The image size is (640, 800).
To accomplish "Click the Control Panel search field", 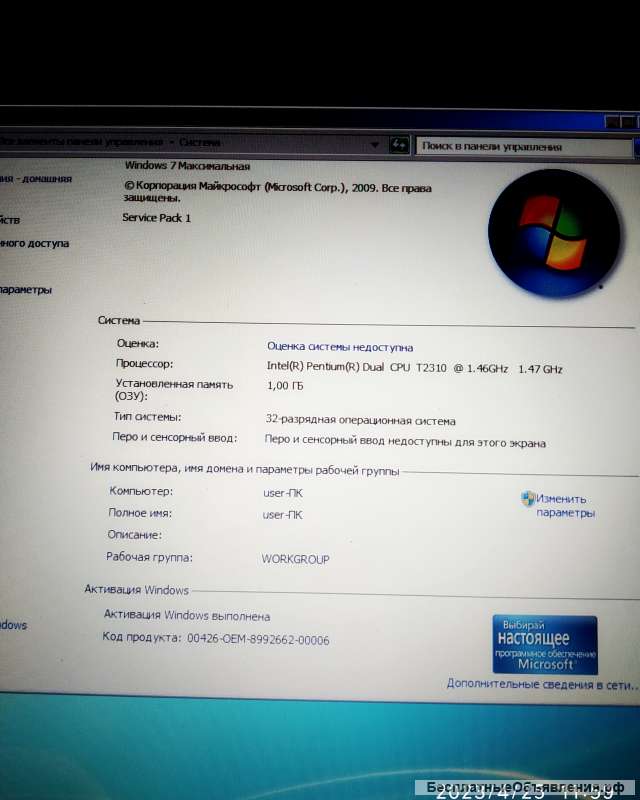I will 524,147.
